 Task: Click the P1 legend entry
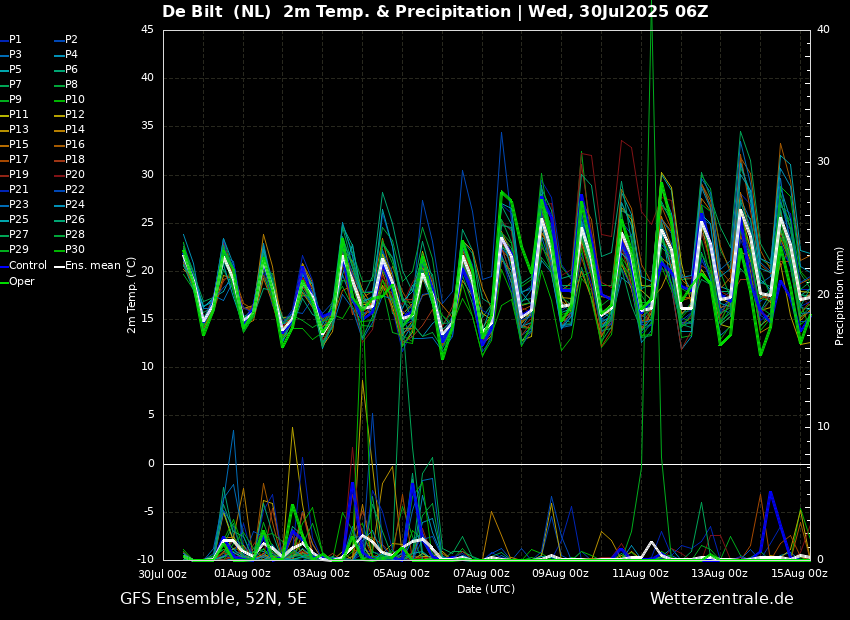pos(15,39)
